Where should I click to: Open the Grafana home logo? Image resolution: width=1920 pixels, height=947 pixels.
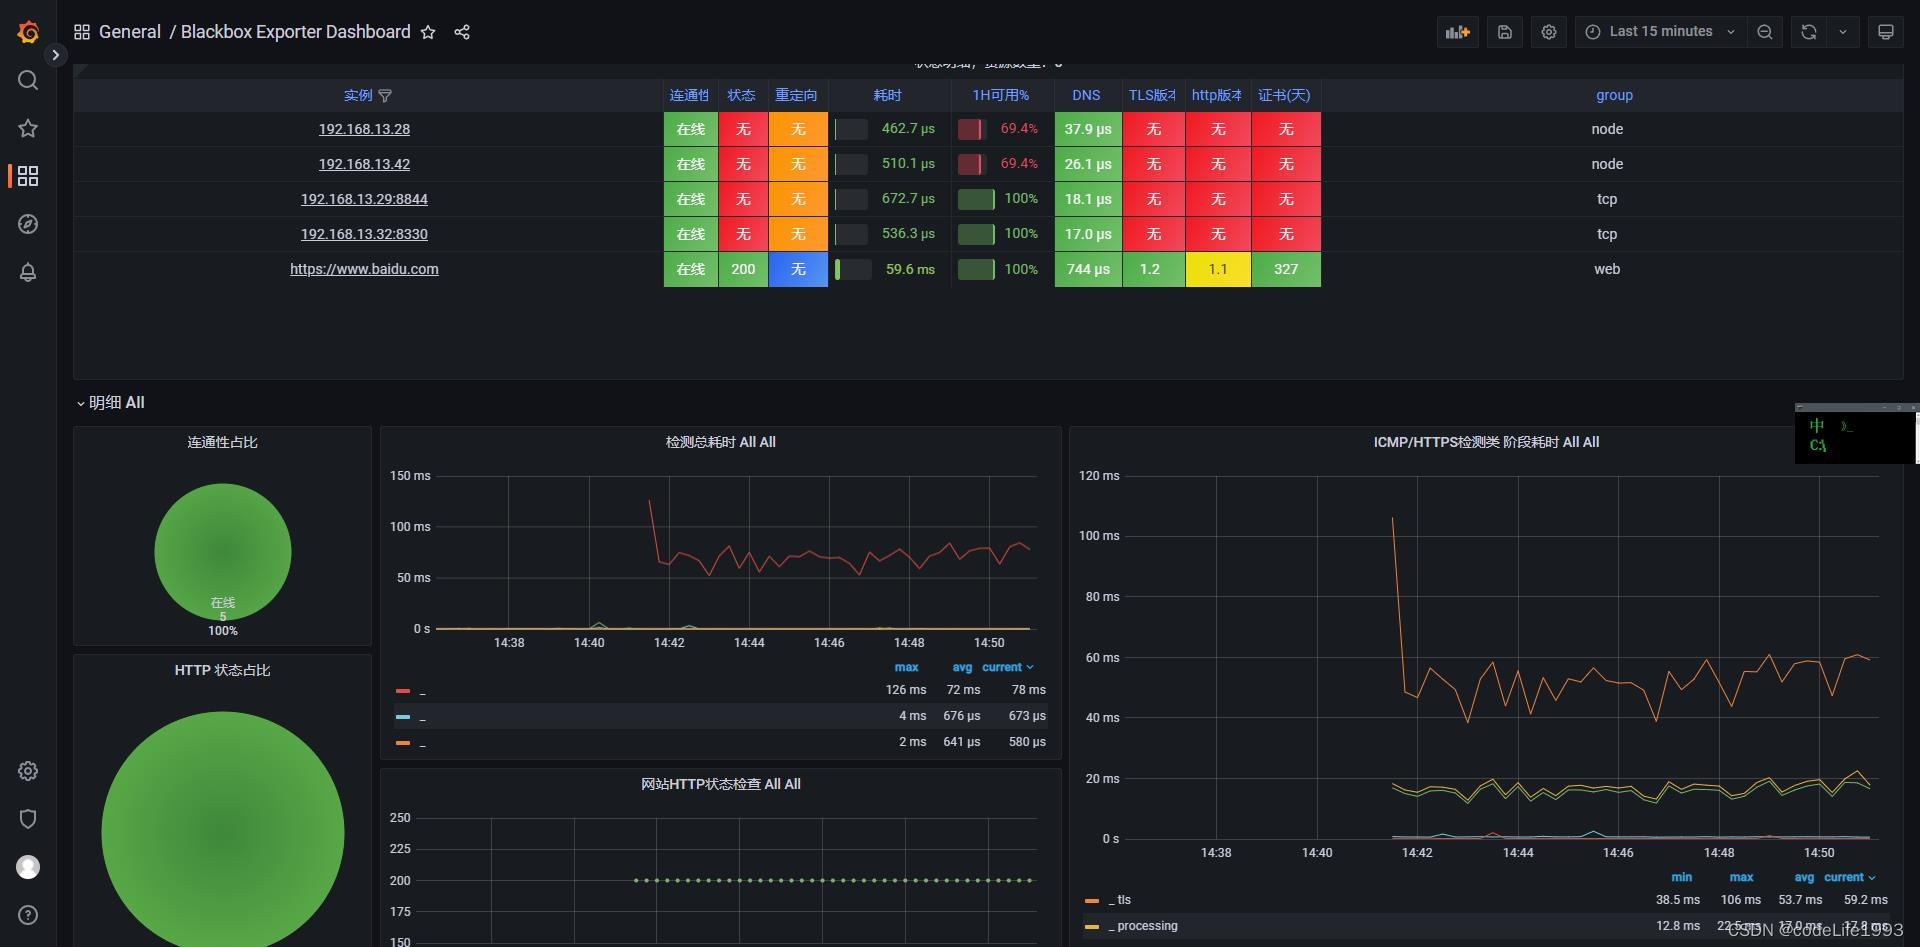pyautogui.click(x=28, y=32)
